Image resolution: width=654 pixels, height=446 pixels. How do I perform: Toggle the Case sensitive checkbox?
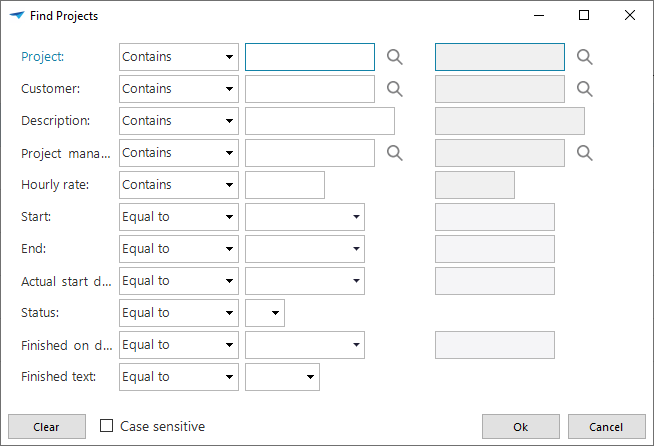[x=107, y=426]
